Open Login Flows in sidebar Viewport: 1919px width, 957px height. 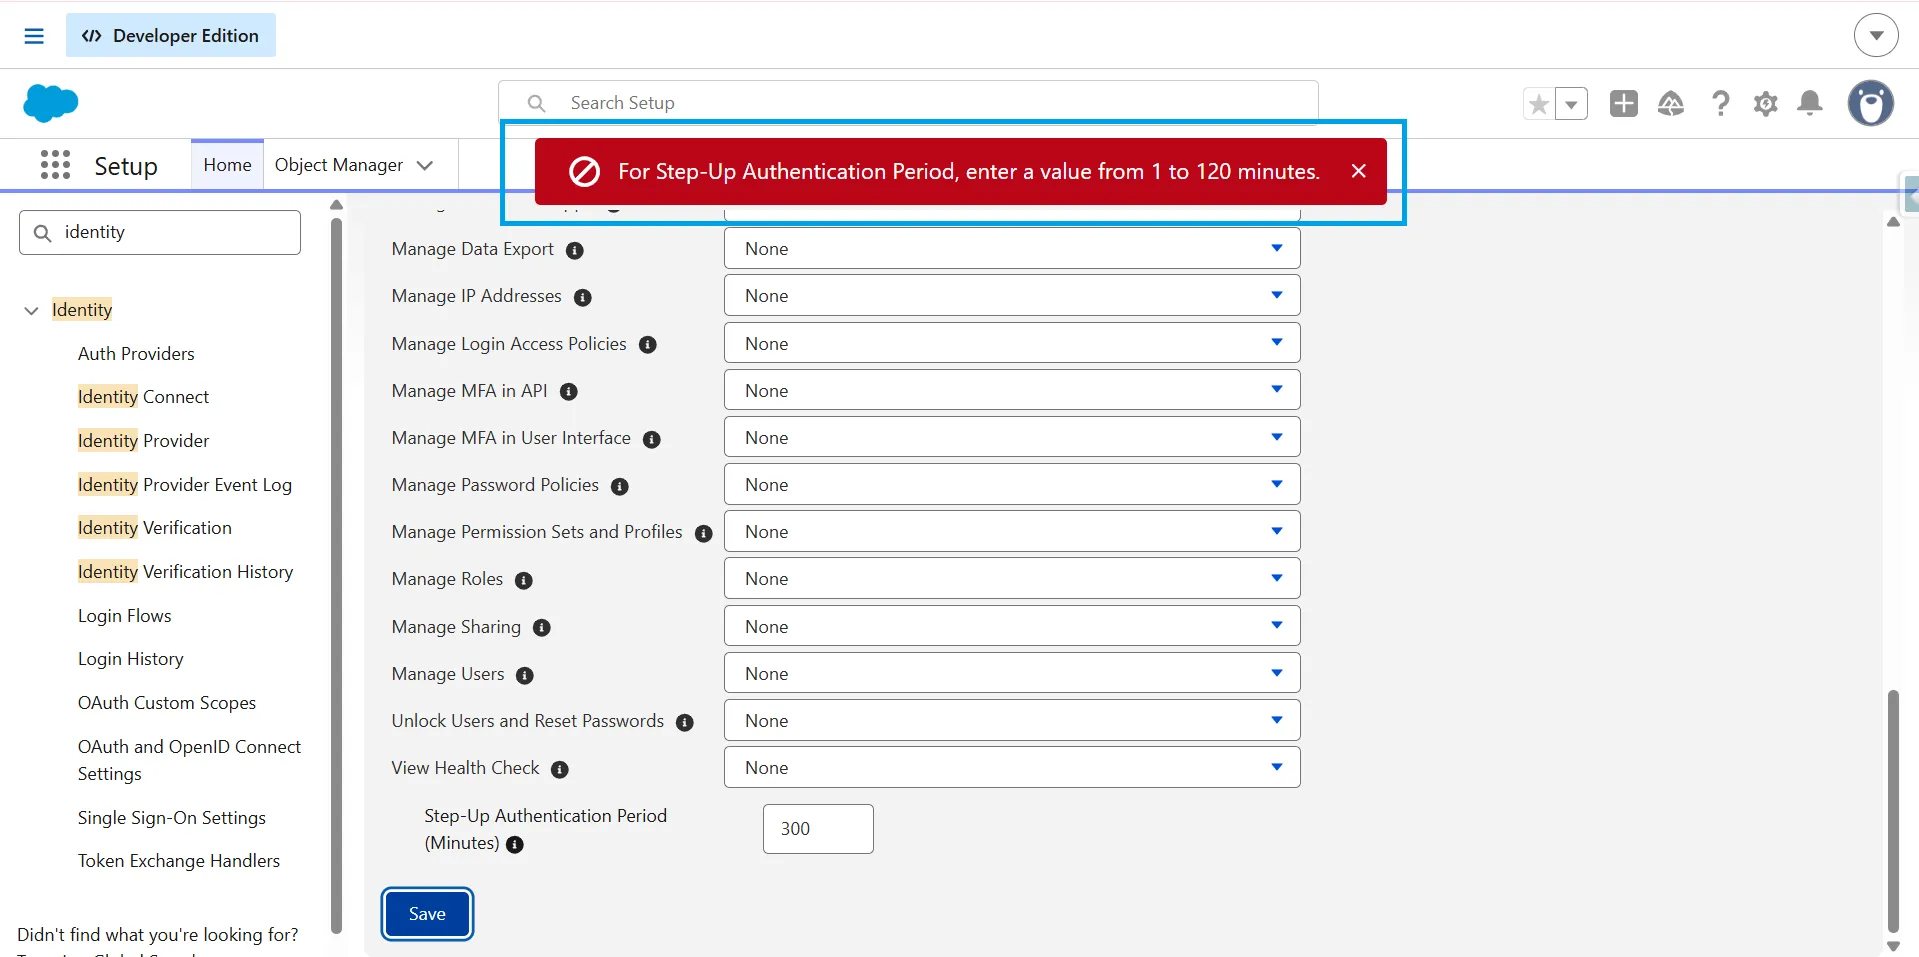(x=125, y=616)
